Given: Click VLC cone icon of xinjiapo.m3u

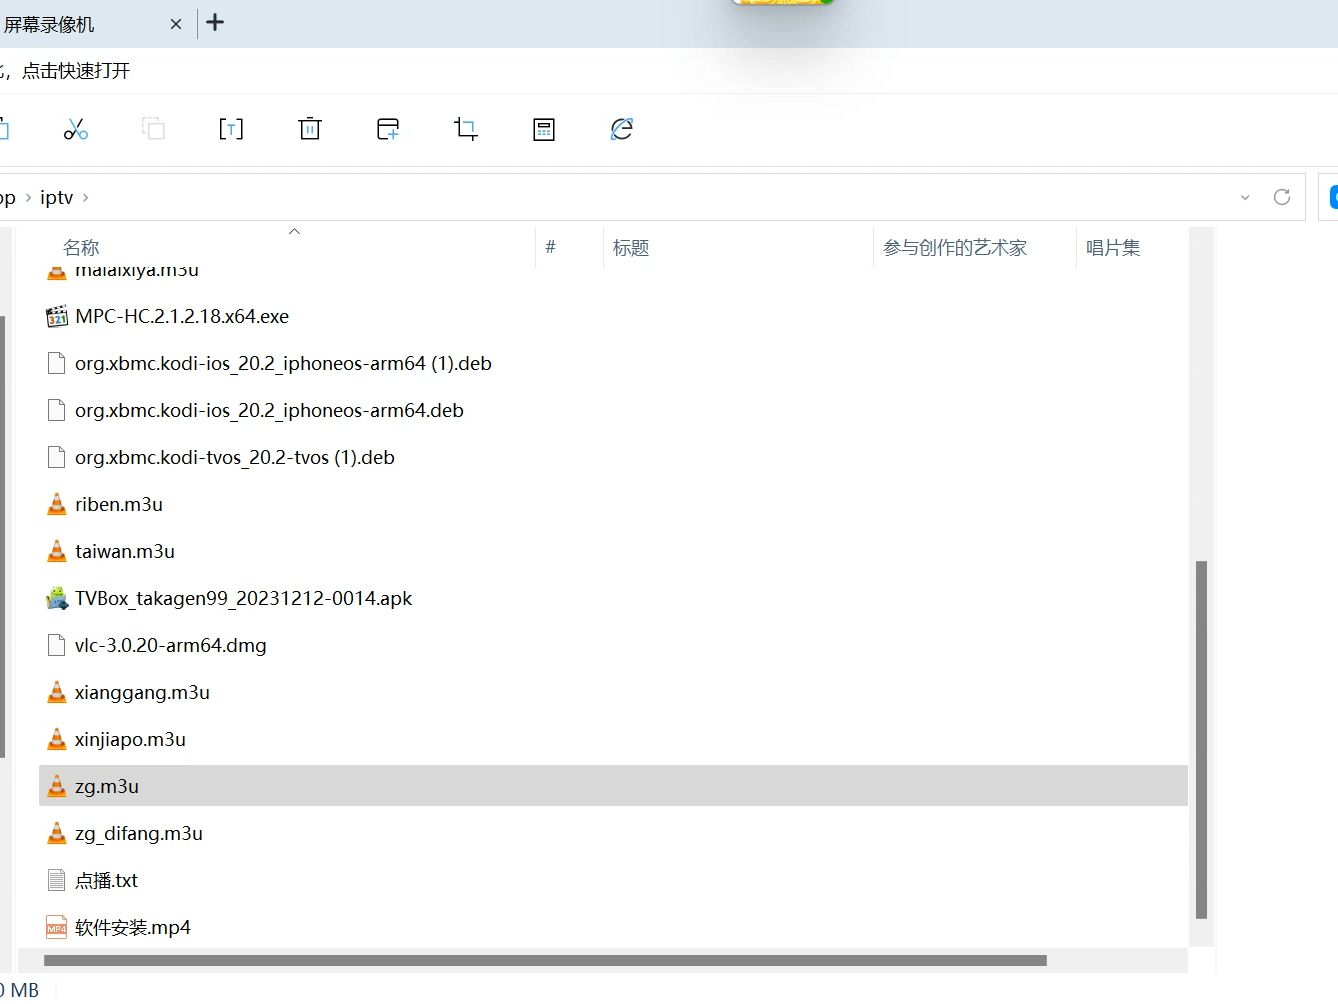Looking at the screenshot, I should tap(57, 739).
